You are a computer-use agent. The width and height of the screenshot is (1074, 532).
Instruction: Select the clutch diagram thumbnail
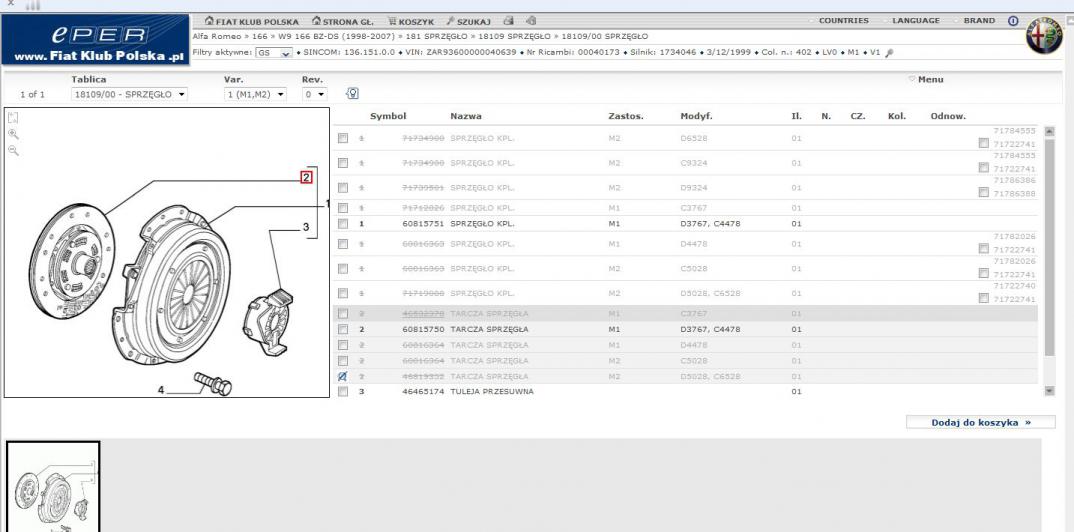click(x=53, y=487)
